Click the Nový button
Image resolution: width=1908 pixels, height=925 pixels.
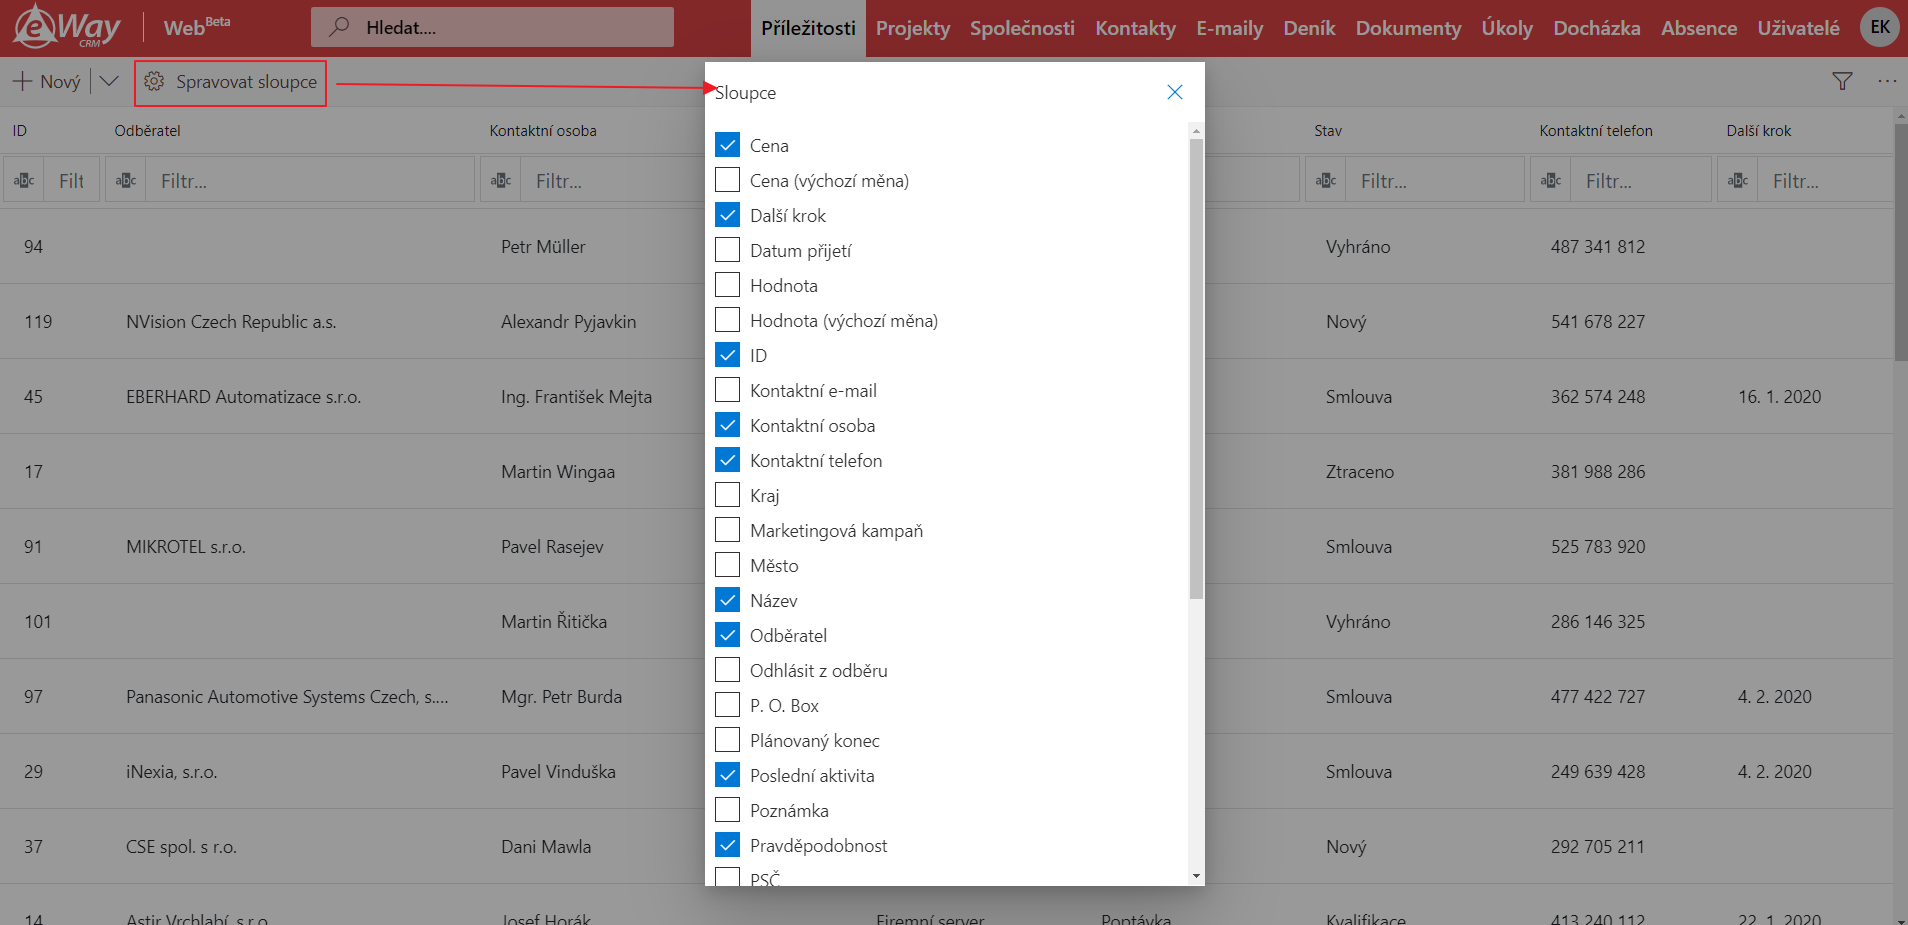tap(46, 82)
